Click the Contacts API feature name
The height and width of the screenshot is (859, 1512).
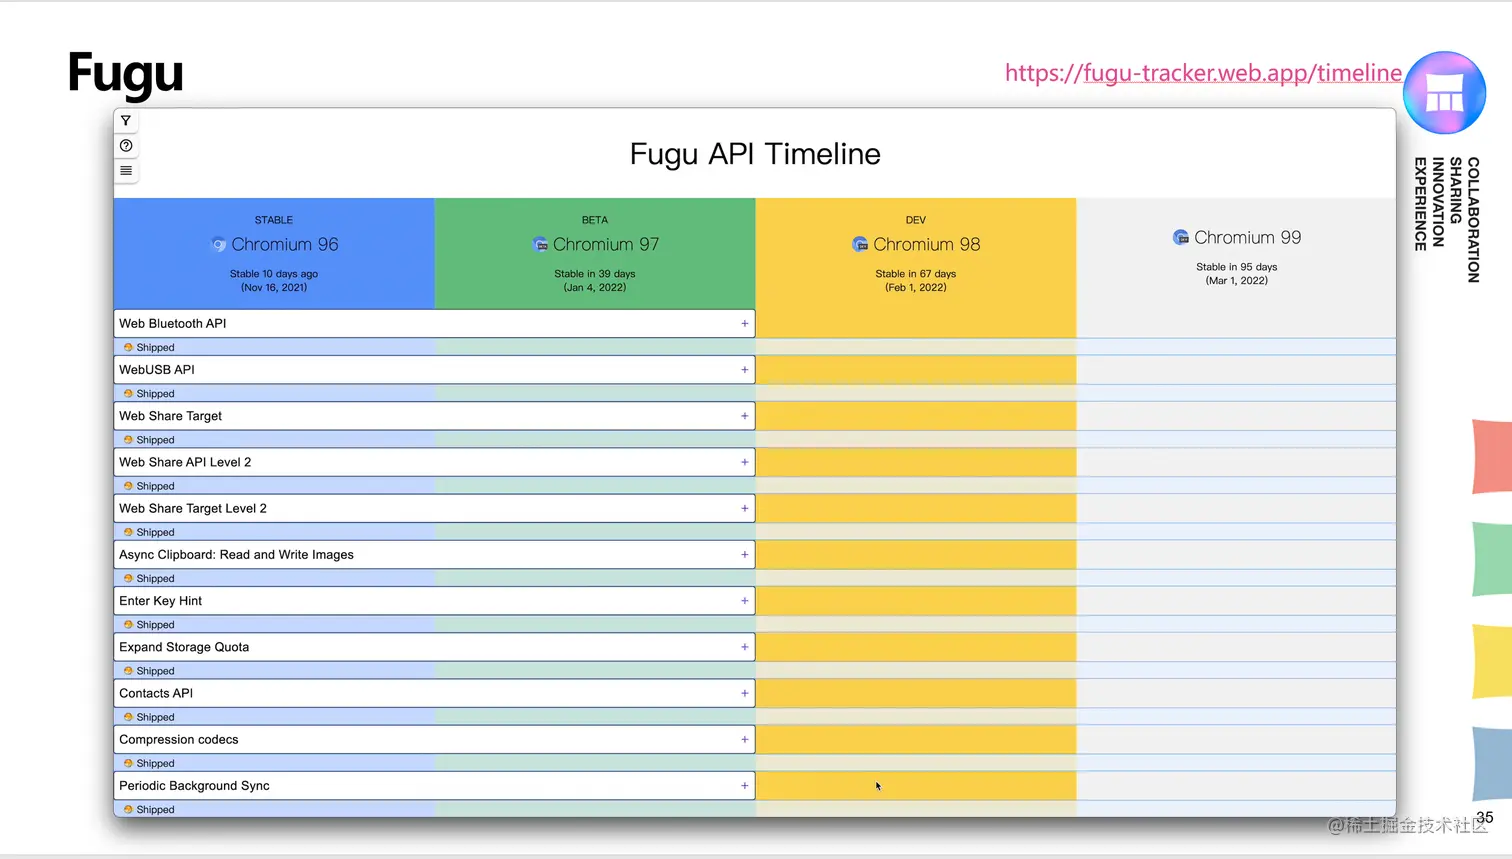coord(156,693)
